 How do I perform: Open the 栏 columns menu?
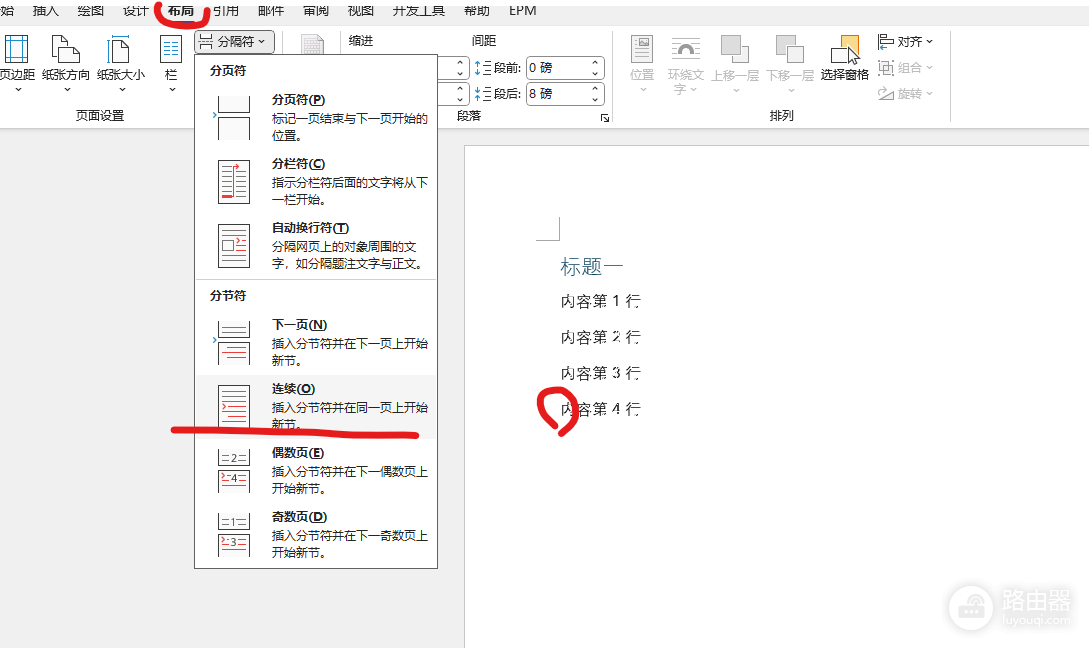171,64
